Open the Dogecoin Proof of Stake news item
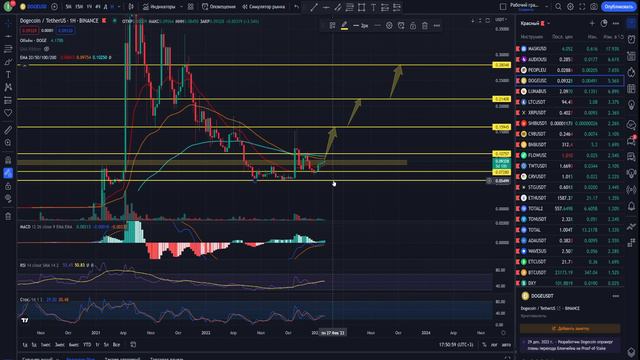This screenshot has height=360, width=640. pos(570,345)
